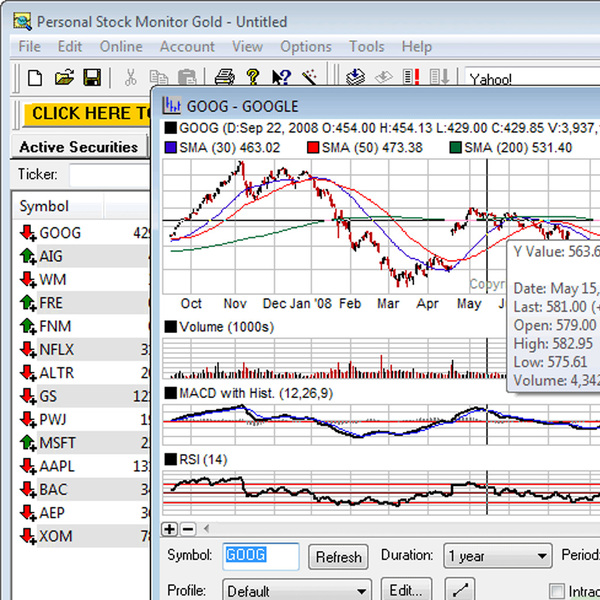Click the red SMA (50) color swatch
600x600 pixels.
pyautogui.click(x=313, y=148)
